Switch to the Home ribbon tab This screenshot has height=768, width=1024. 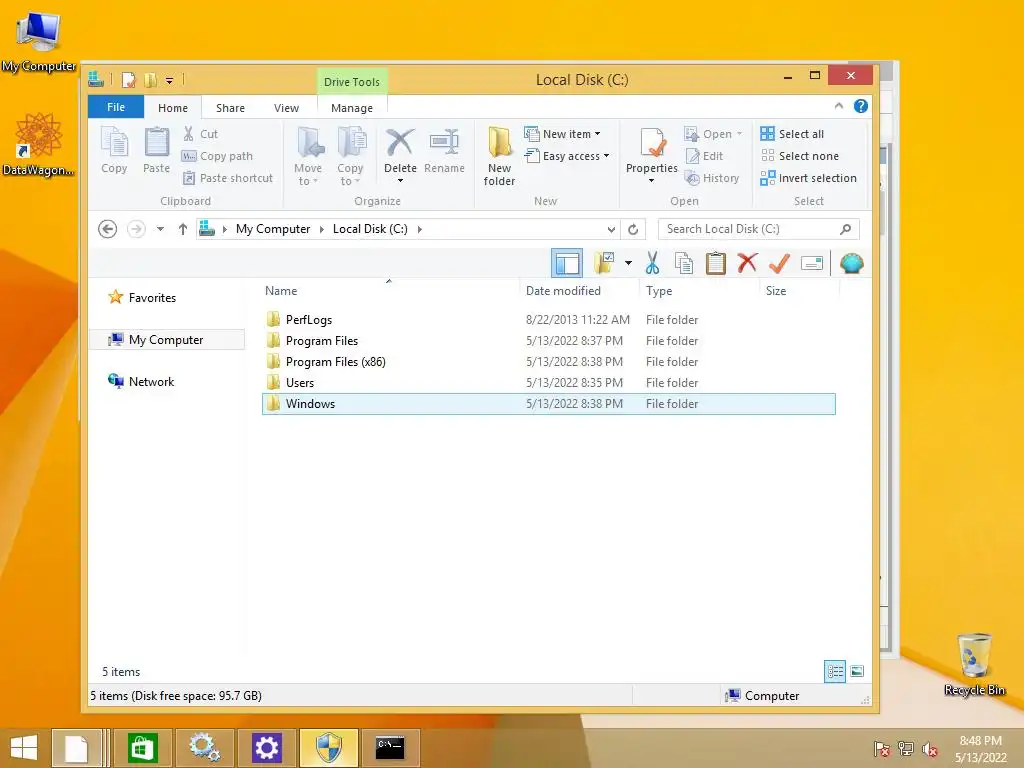(x=173, y=108)
